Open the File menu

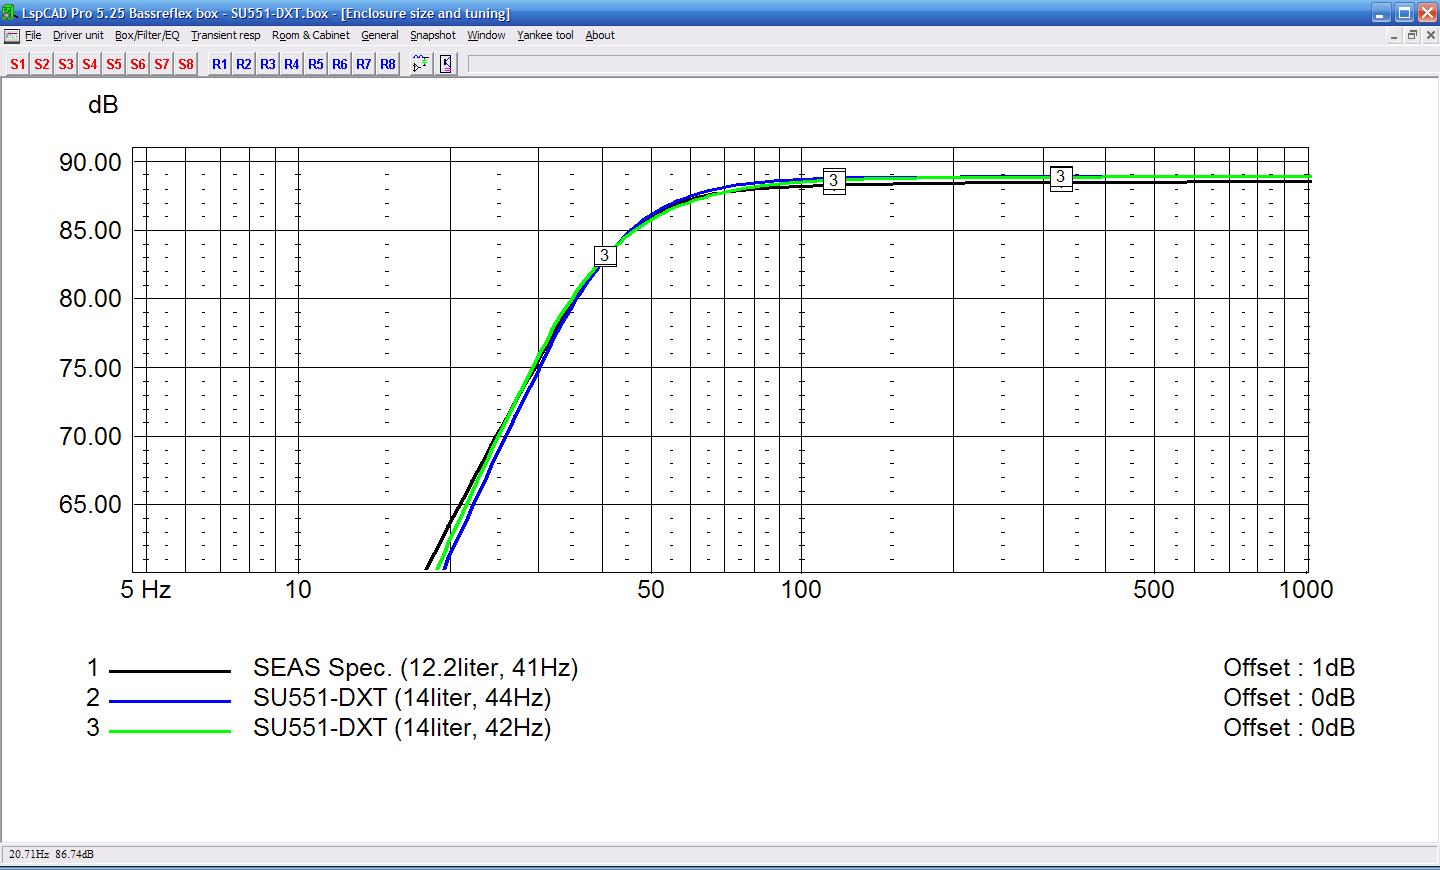coord(33,35)
